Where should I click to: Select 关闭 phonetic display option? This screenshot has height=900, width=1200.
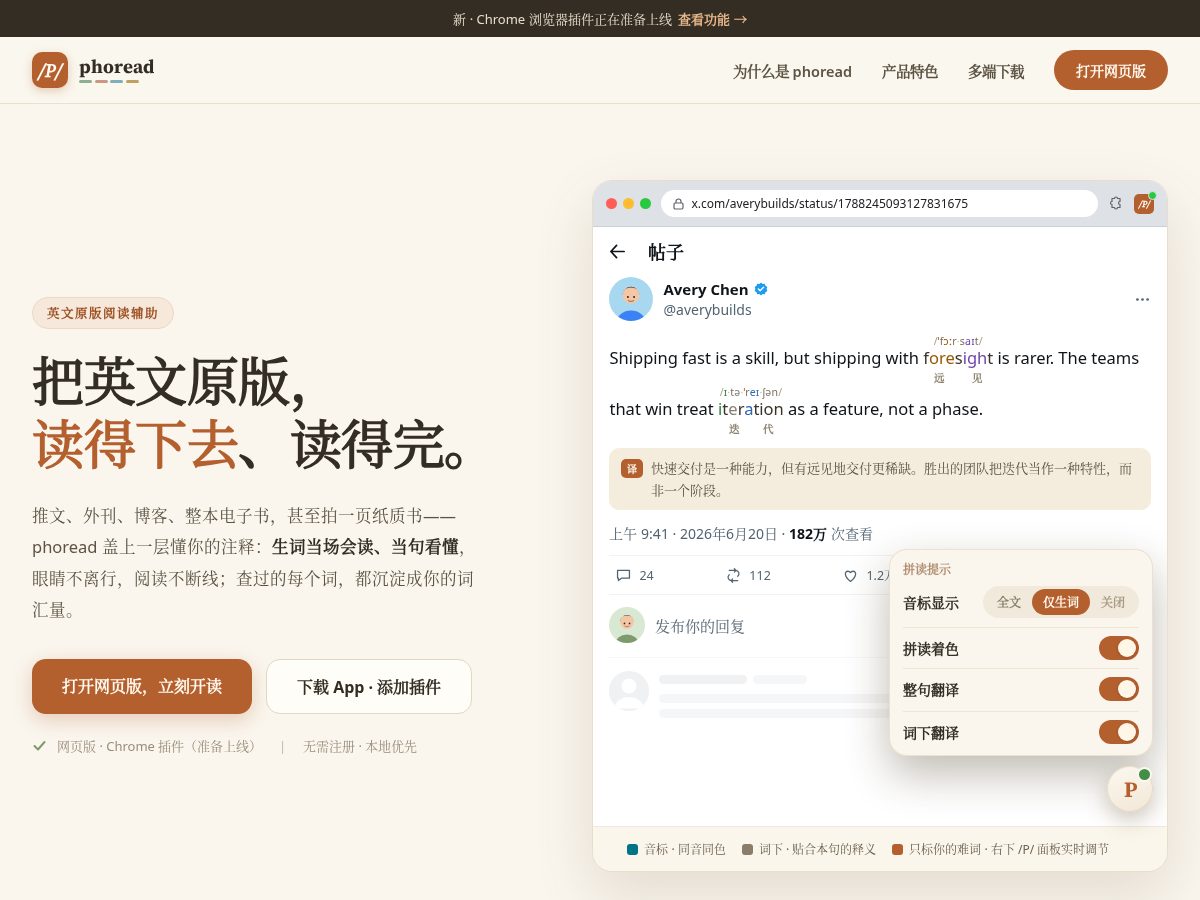coord(1113,602)
